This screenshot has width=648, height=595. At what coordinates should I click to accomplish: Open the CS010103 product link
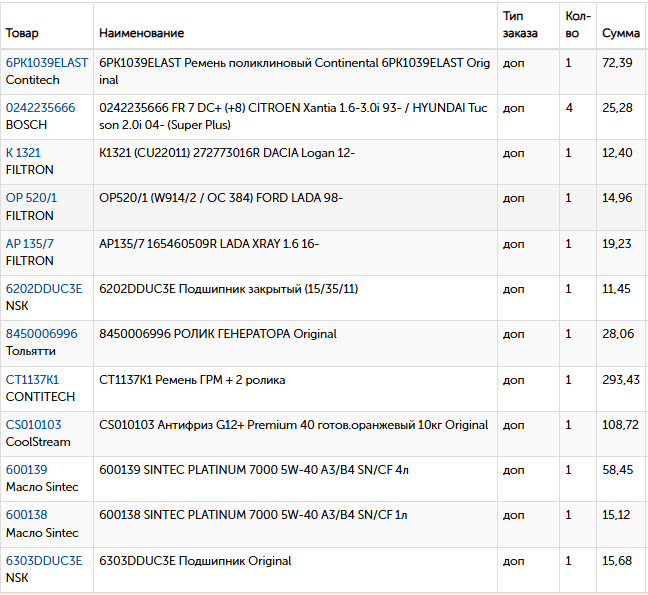tap(33, 425)
